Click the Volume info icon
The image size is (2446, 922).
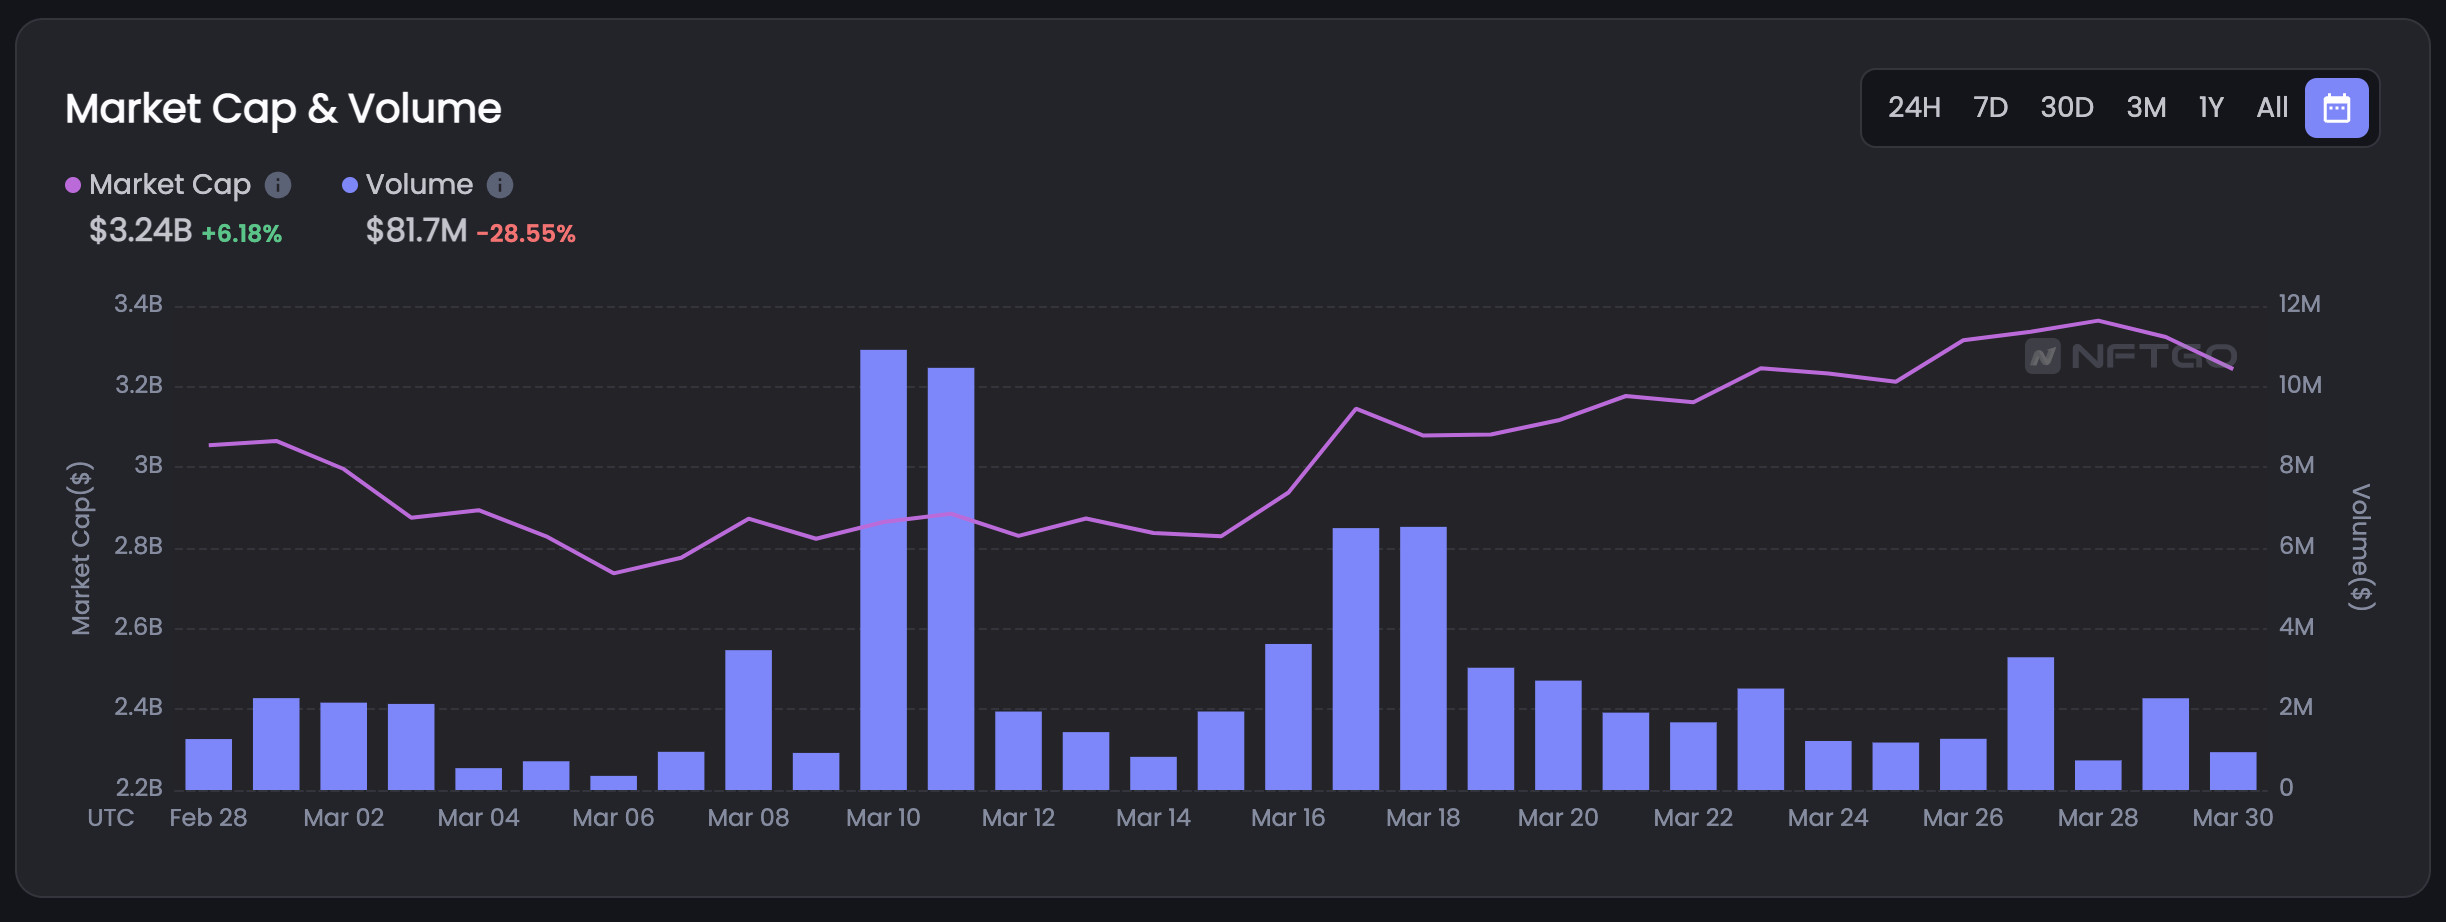click(x=500, y=185)
